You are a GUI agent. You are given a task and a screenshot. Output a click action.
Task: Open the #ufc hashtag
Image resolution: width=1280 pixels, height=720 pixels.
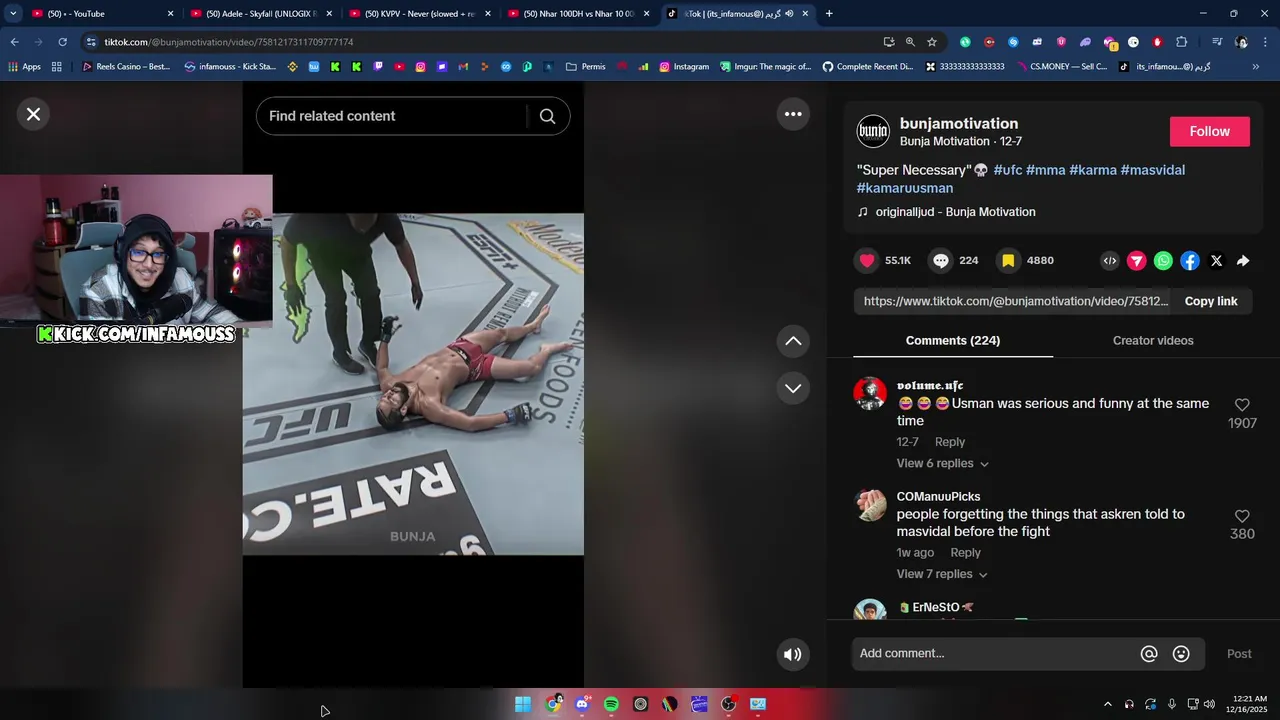pyautogui.click(x=1007, y=170)
